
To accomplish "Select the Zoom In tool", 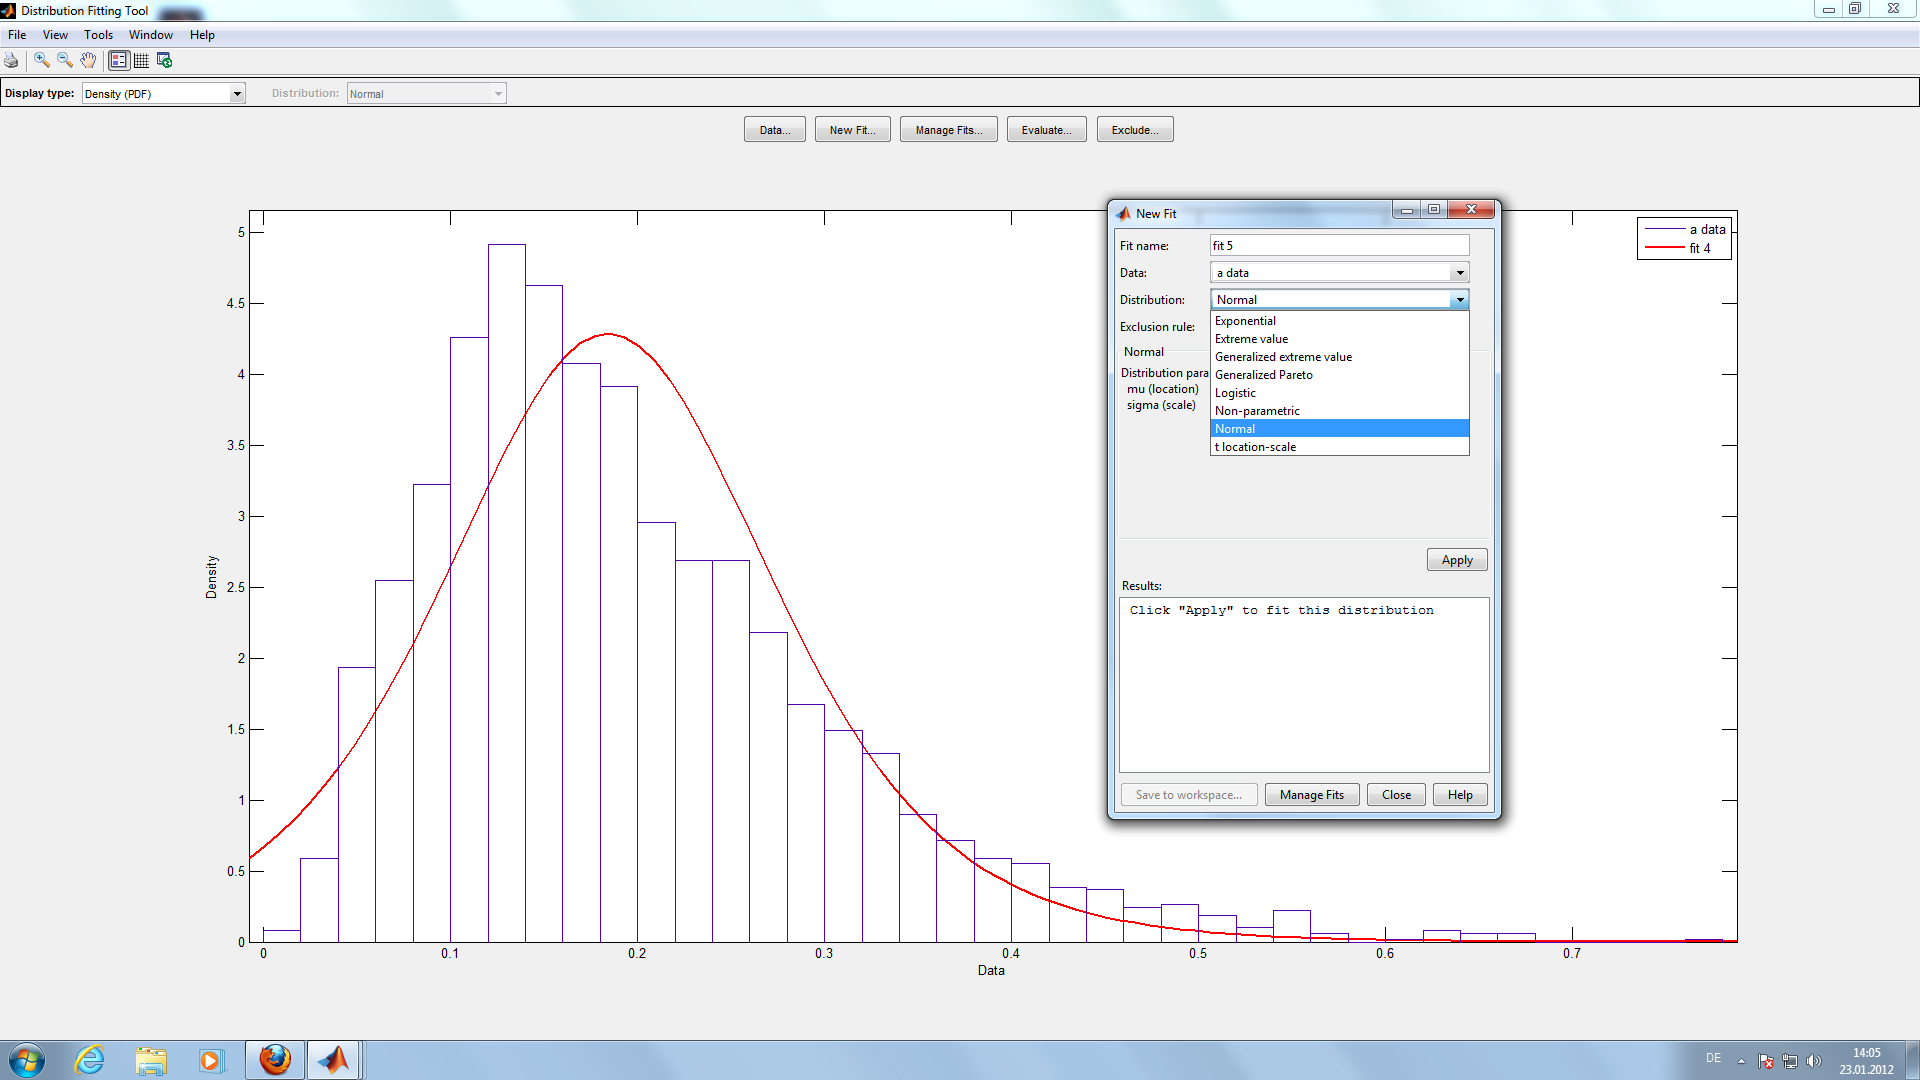I will (42, 61).
